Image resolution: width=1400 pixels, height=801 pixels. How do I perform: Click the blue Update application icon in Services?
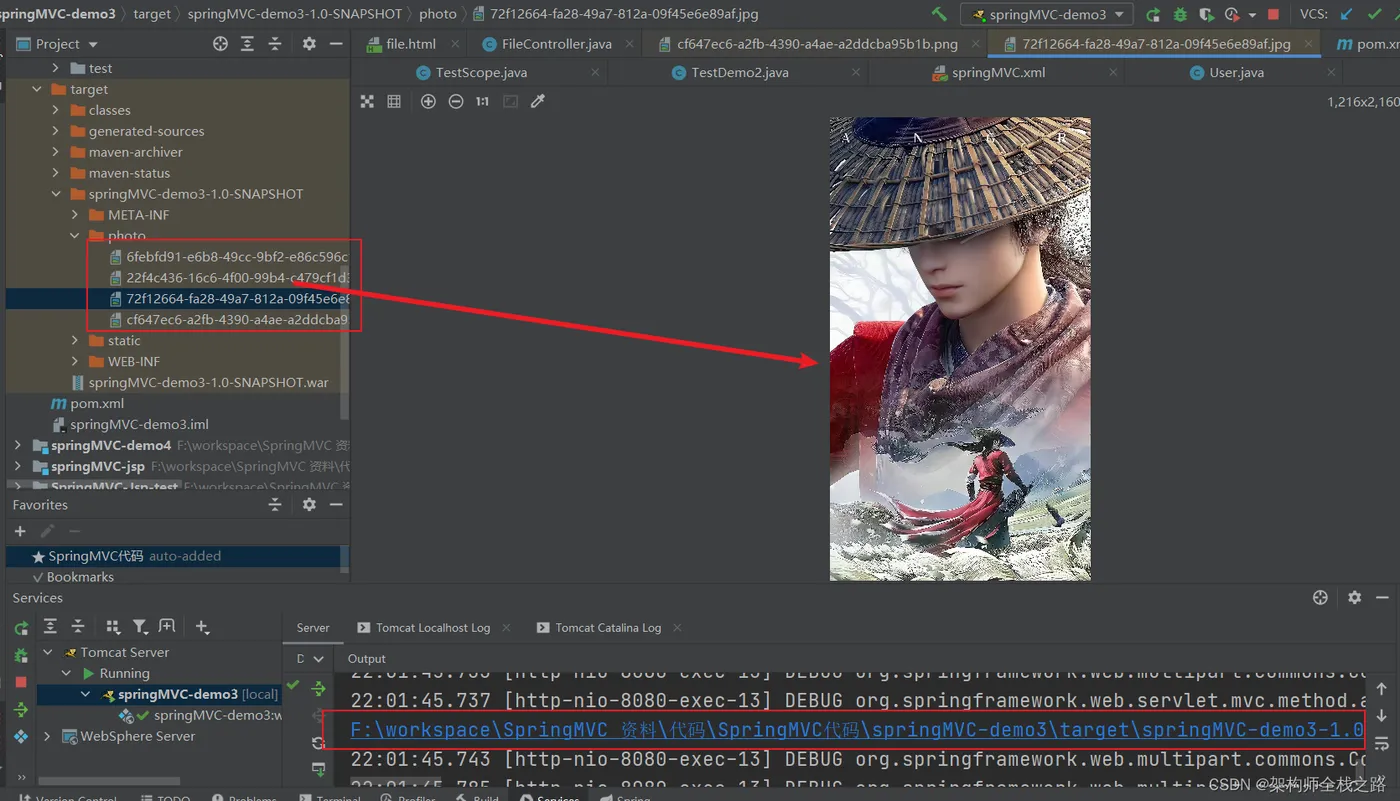click(21, 737)
